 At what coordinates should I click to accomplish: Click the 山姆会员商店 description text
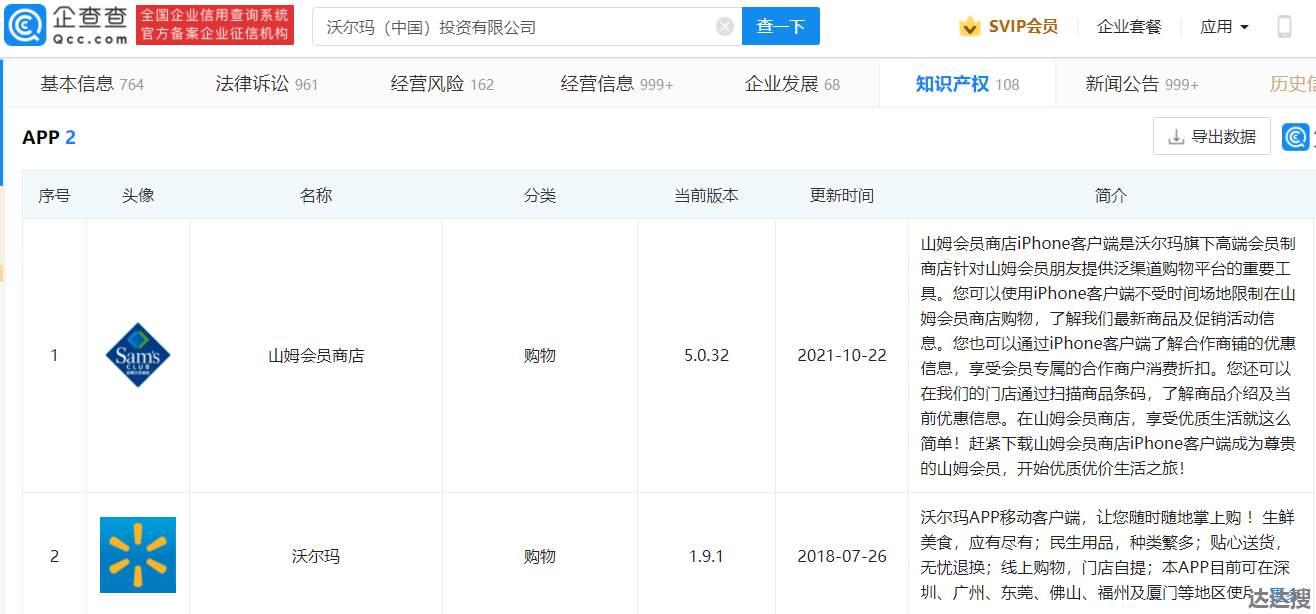[x=1109, y=355]
